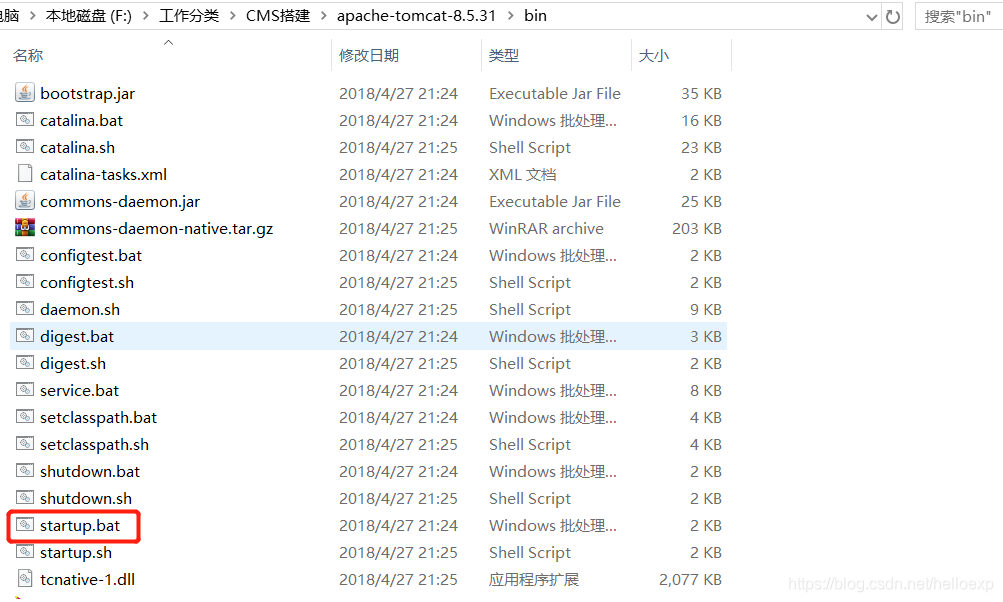
Task: Expand the chevron after 本地磁盘 (F:)
Action: (x=146, y=16)
